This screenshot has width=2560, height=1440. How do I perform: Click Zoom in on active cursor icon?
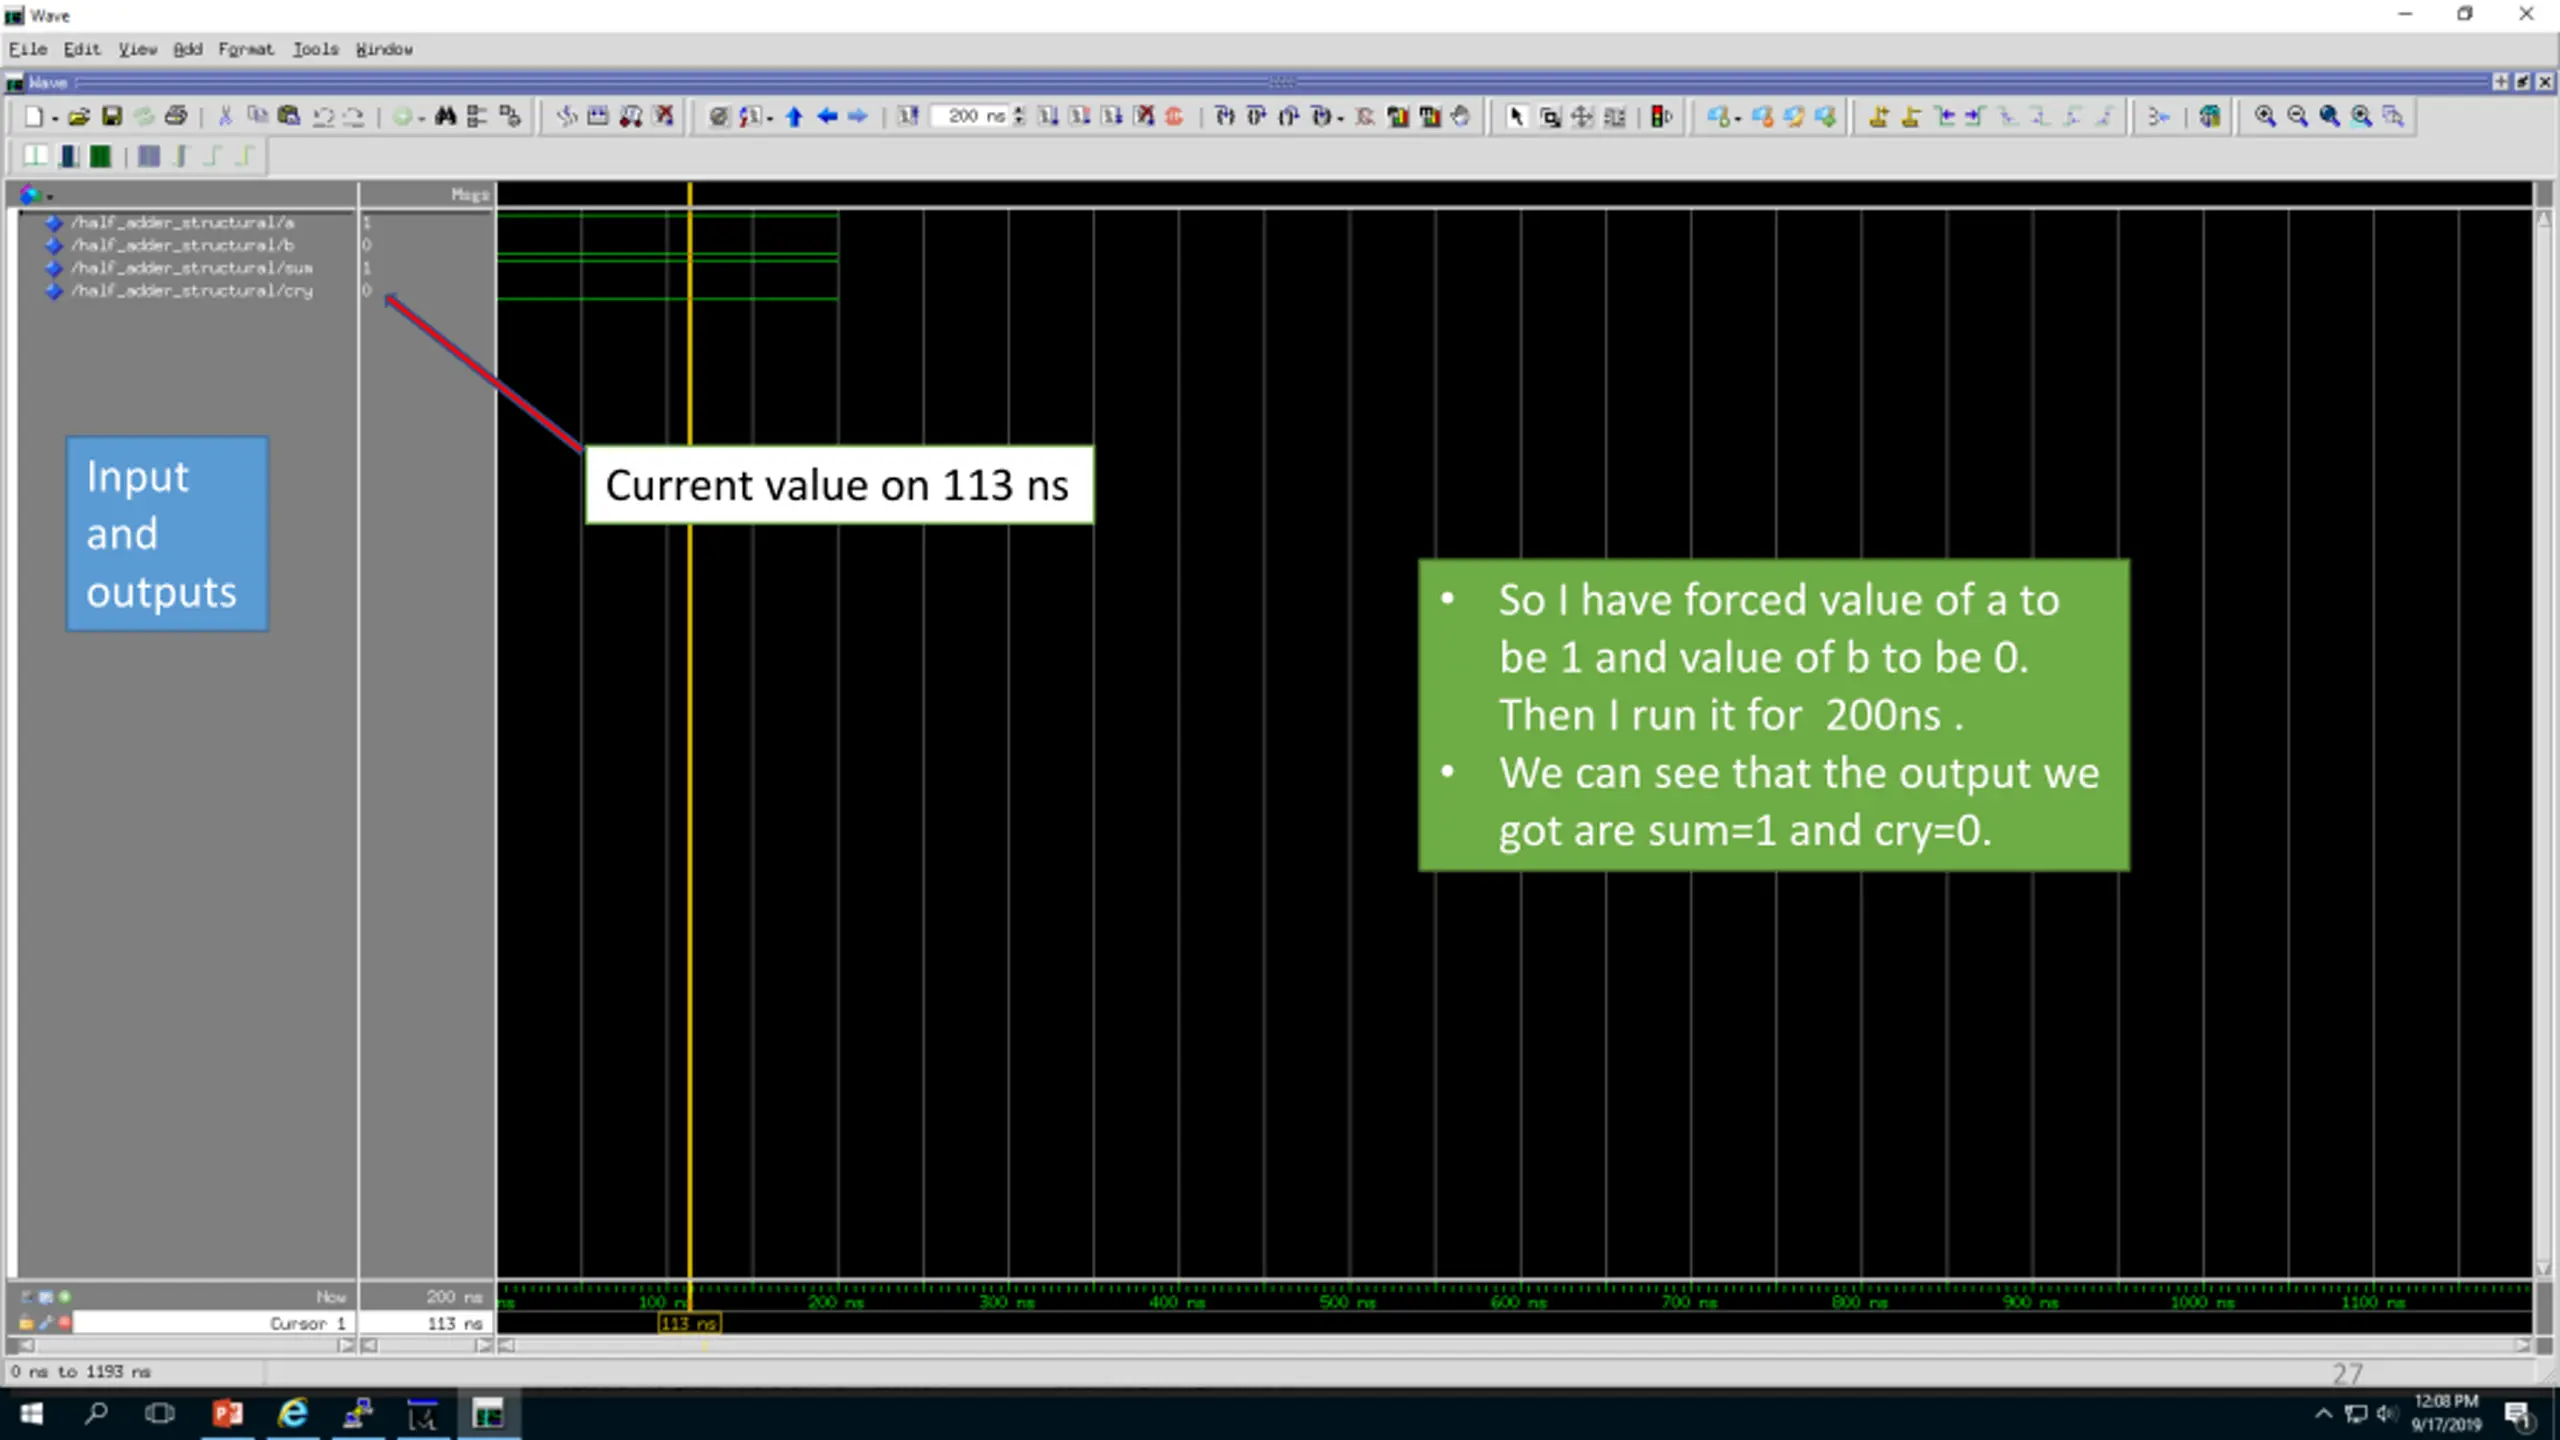point(2362,117)
